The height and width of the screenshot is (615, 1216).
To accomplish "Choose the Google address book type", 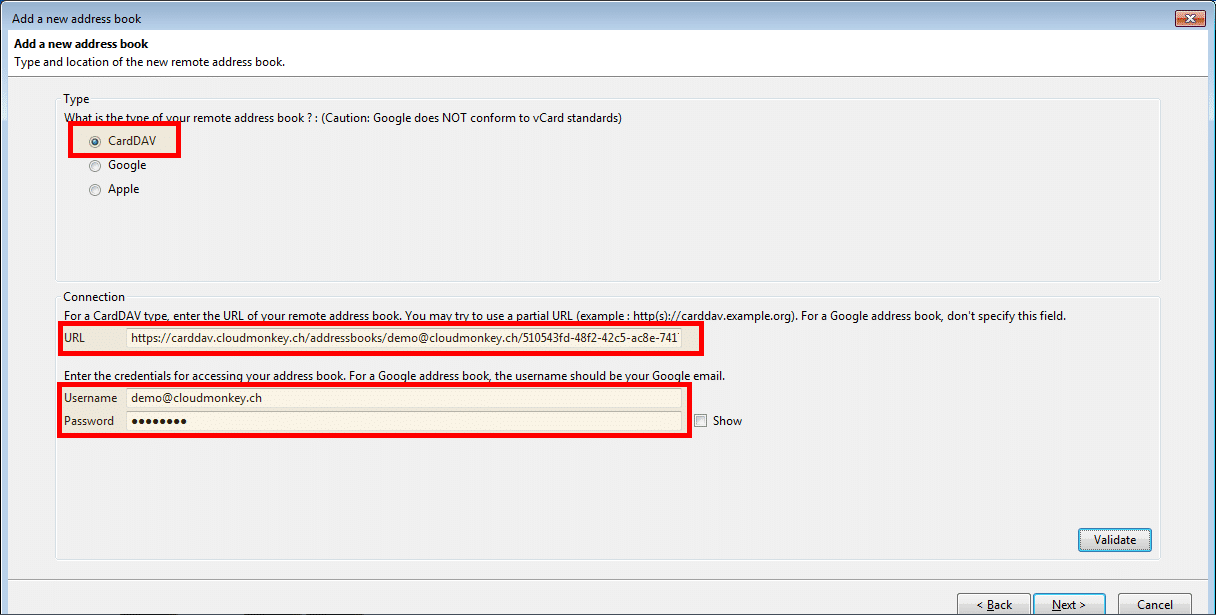I will 96,166.
